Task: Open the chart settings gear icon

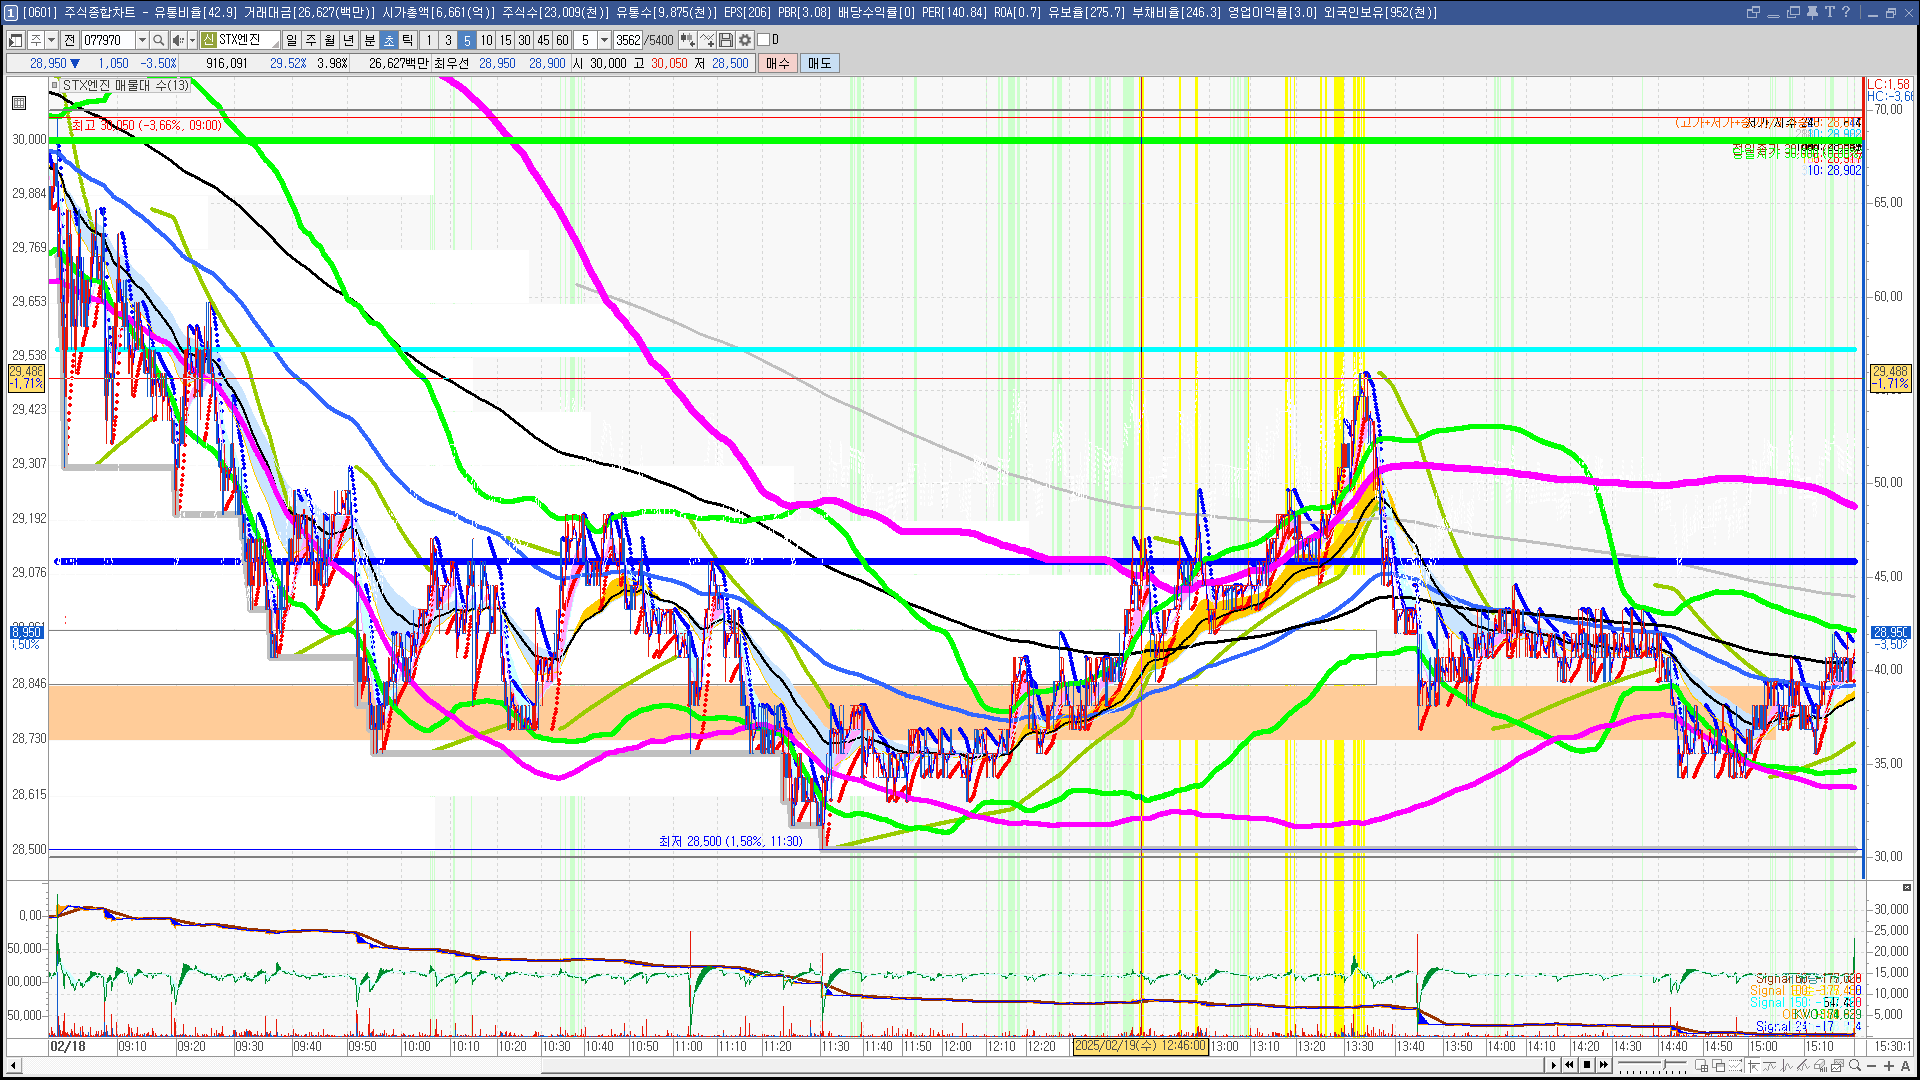Action: click(x=745, y=40)
